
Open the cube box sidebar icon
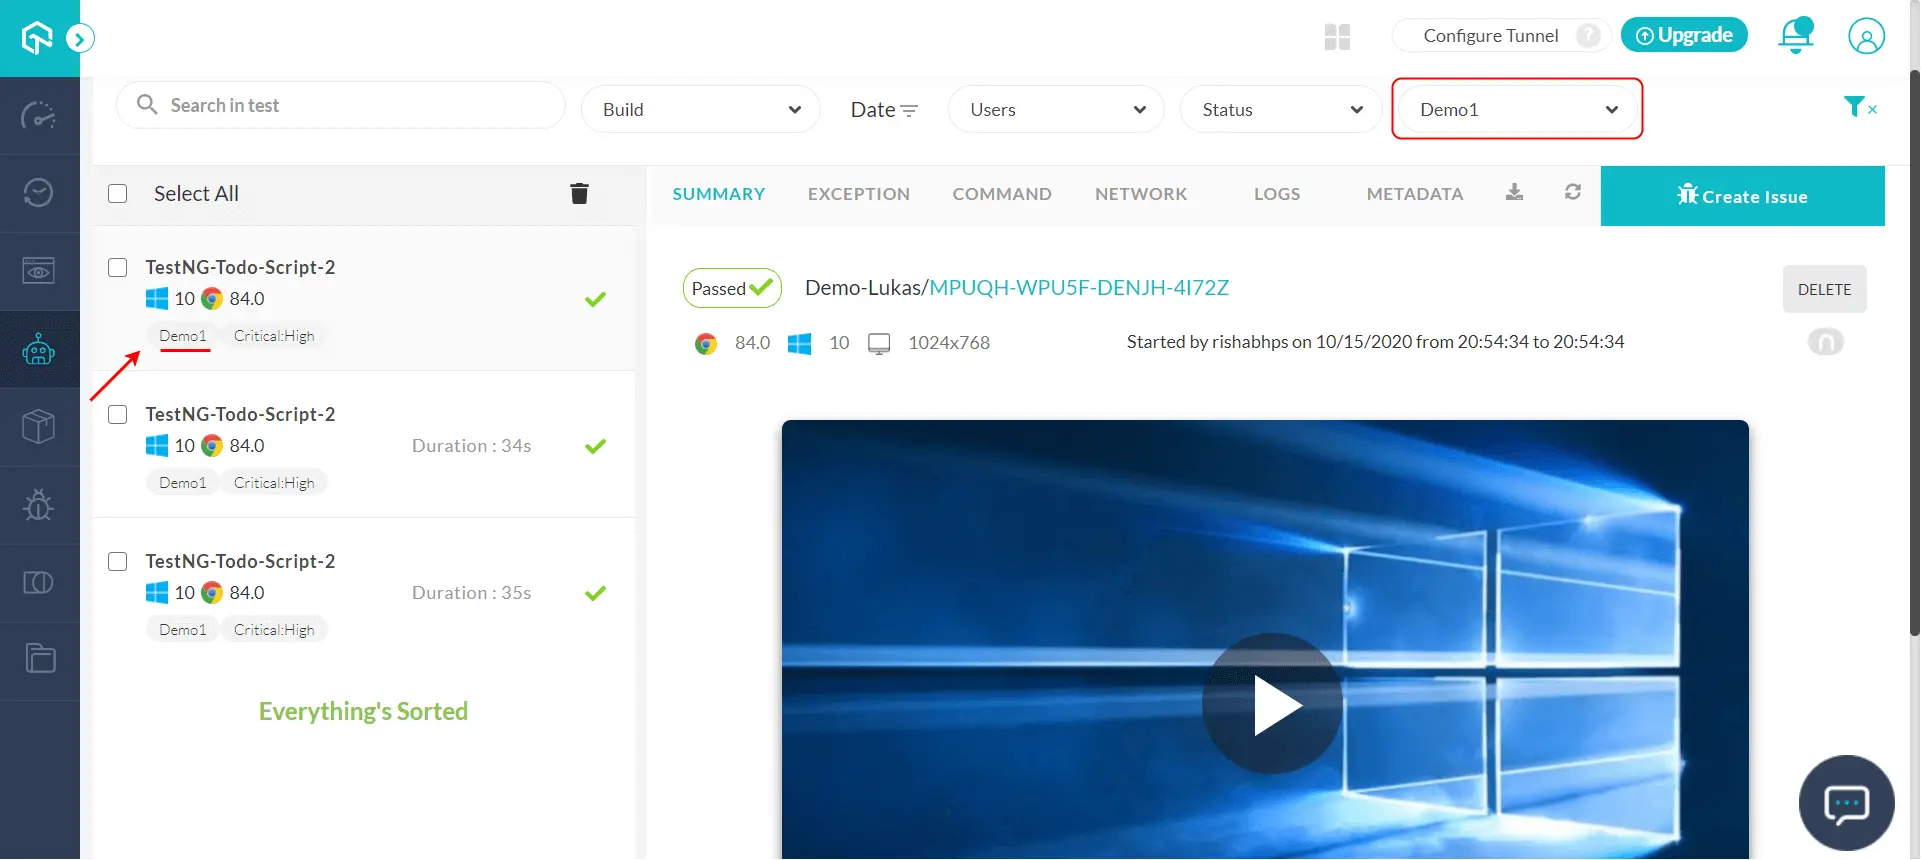[39, 427]
